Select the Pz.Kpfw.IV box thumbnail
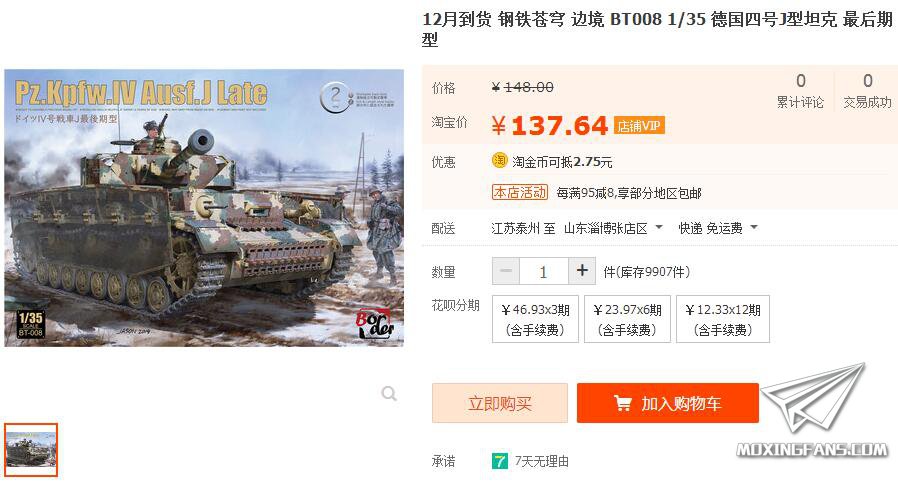The width and height of the screenshot is (898, 485). (31, 449)
